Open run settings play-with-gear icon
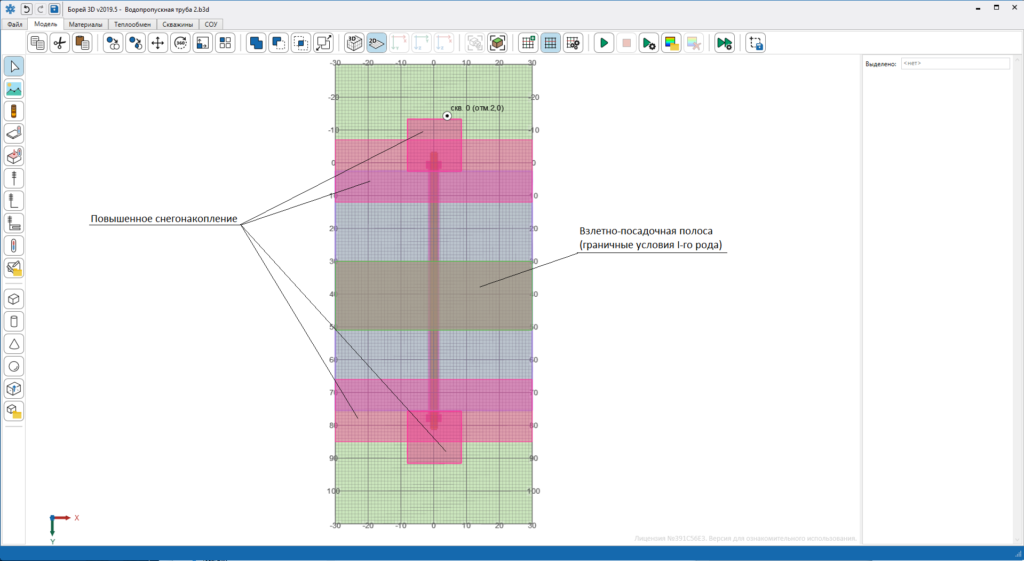This screenshot has height=561, width=1024. [648, 43]
